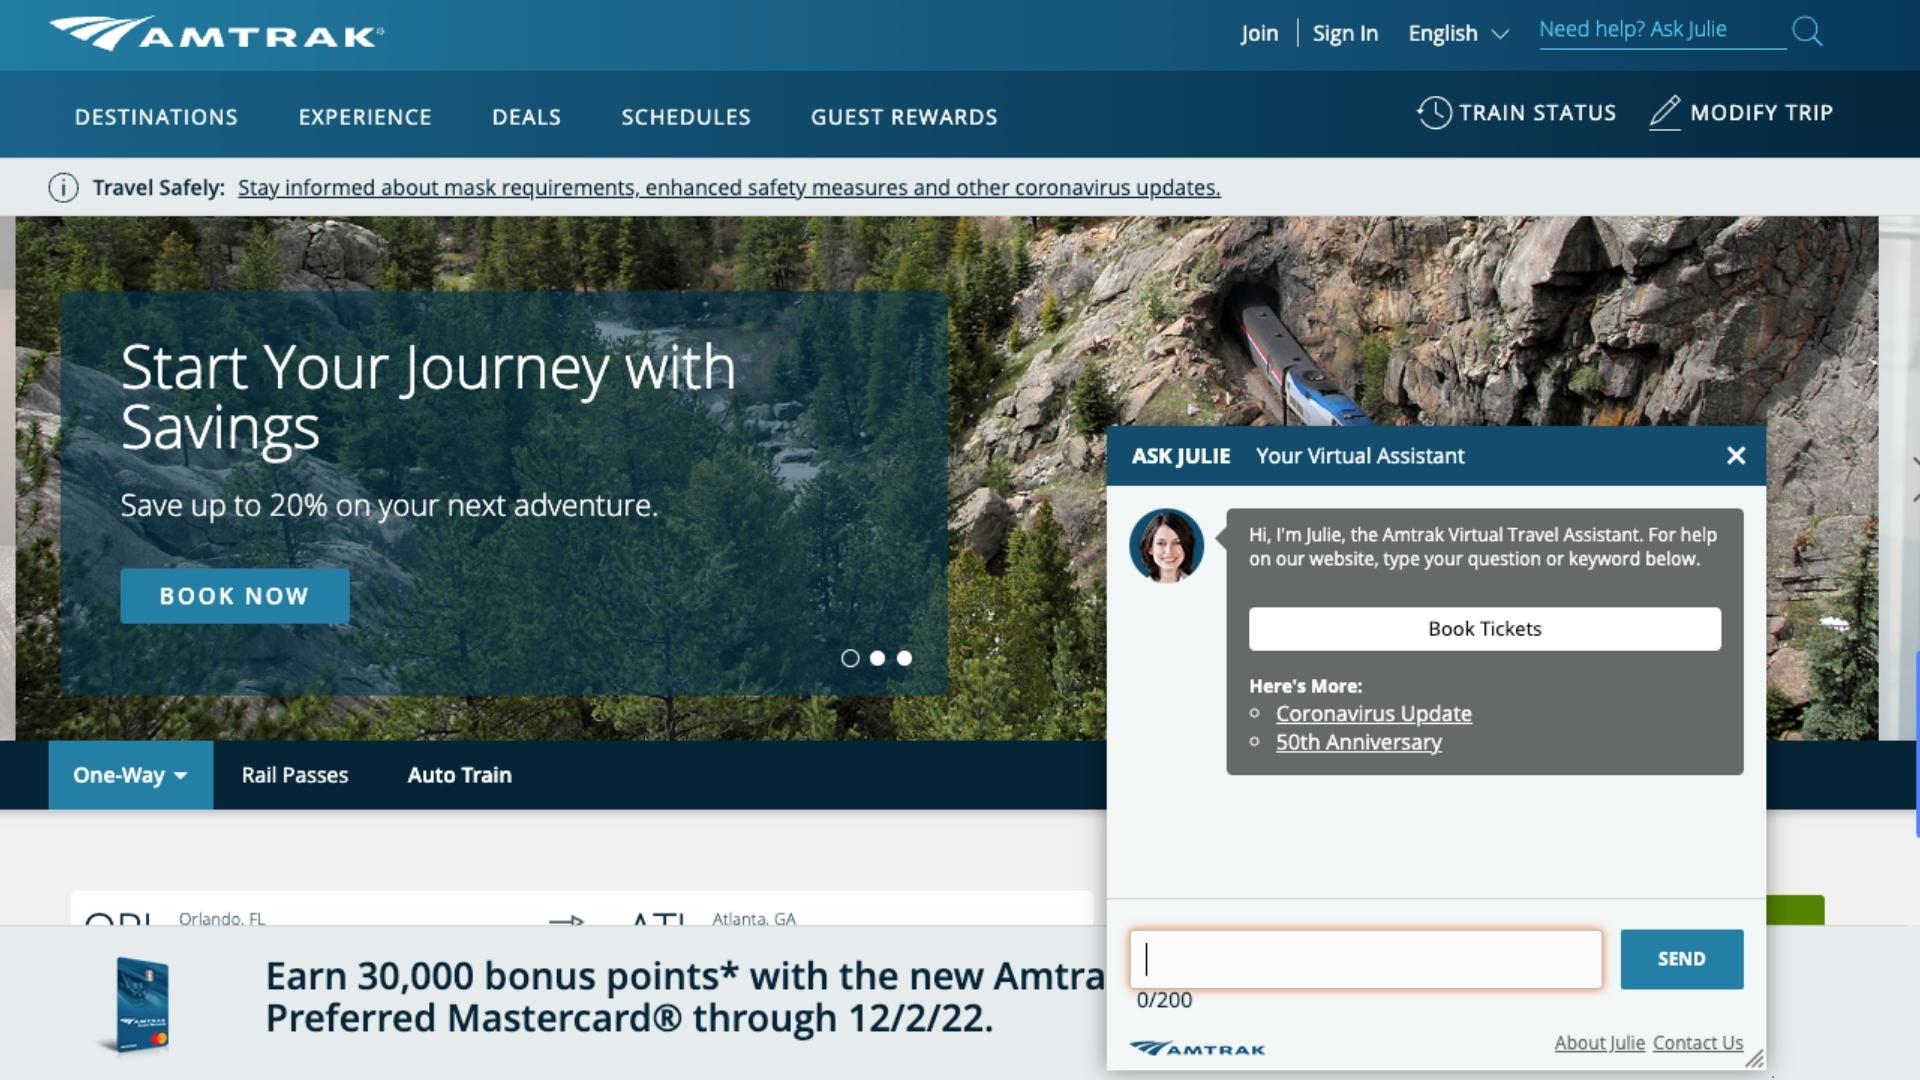Expand the One-Way trip type dropdown
The image size is (1920, 1080).
point(130,775)
